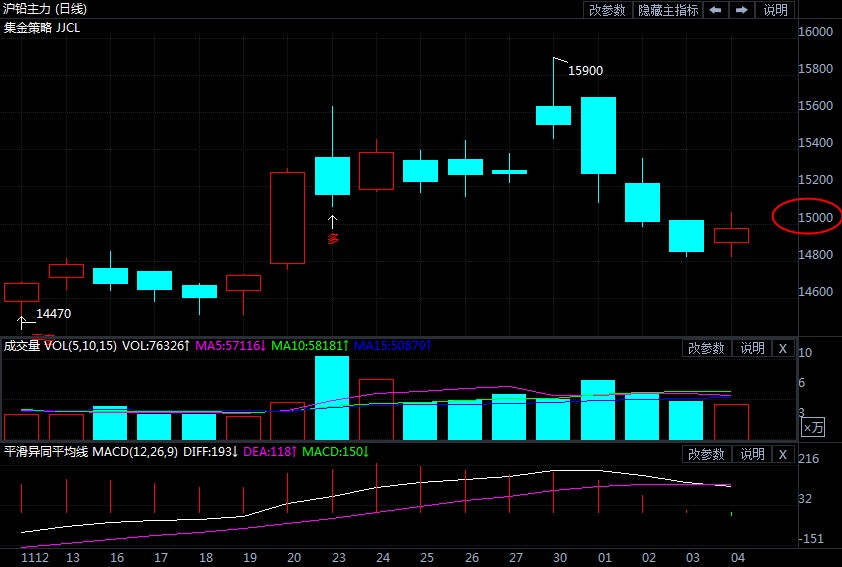The width and height of the screenshot is (842, 567).
Task: Click the tallest volume bar on date 23
Action: pyautogui.click(x=332, y=398)
